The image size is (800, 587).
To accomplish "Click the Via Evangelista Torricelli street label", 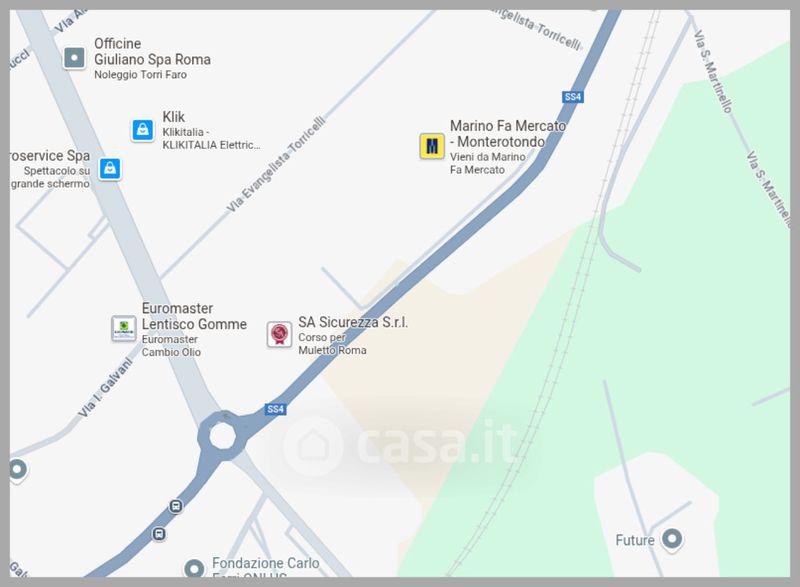I will pyautogui.click(x=276, y=164).
